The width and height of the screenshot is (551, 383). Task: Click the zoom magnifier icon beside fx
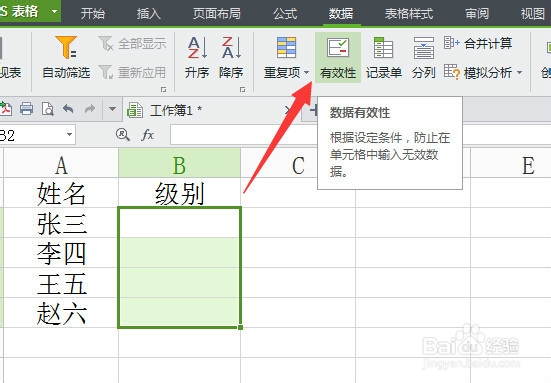click(x=123, y=135)
